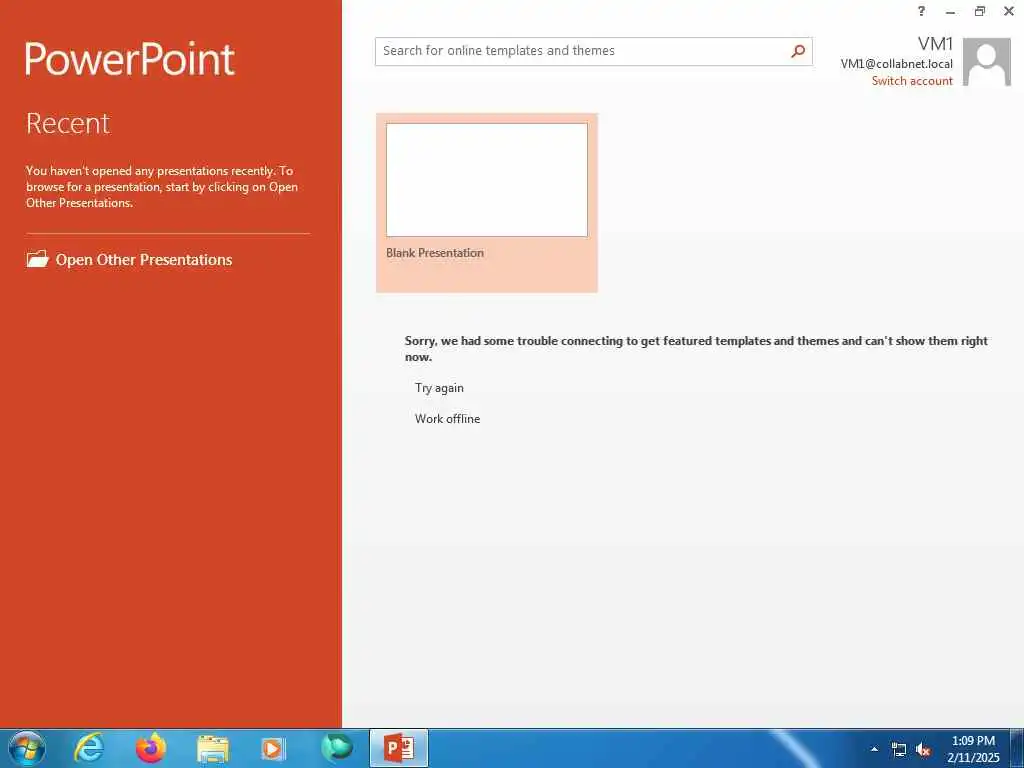Launch Internet Explorer from the taskbar
The width and height of the screenshot is (1024, 768).
(x=89, y=748)
